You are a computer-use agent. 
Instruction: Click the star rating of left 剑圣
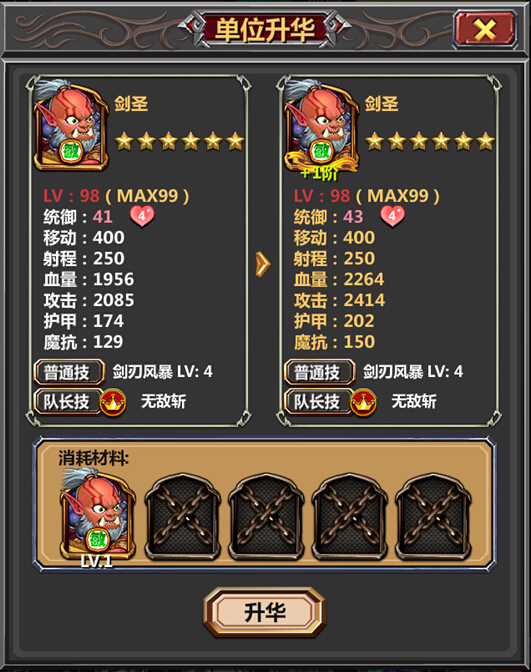point(180,141)
